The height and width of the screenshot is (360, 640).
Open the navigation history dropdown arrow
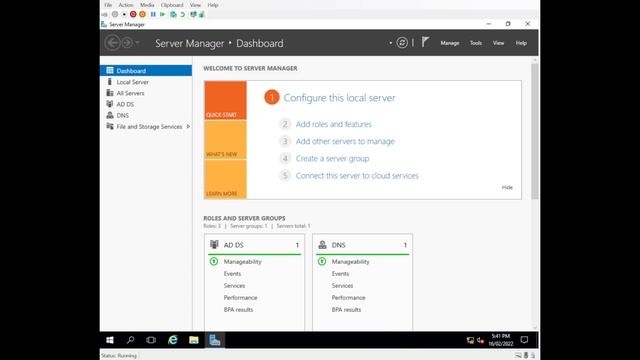pos(138,43)
